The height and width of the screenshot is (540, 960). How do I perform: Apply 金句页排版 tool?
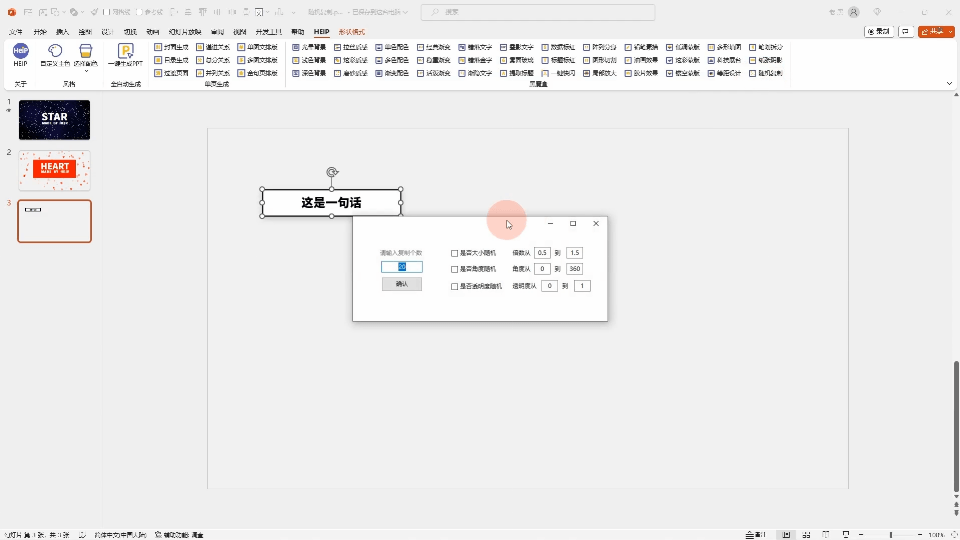point(258,73)
